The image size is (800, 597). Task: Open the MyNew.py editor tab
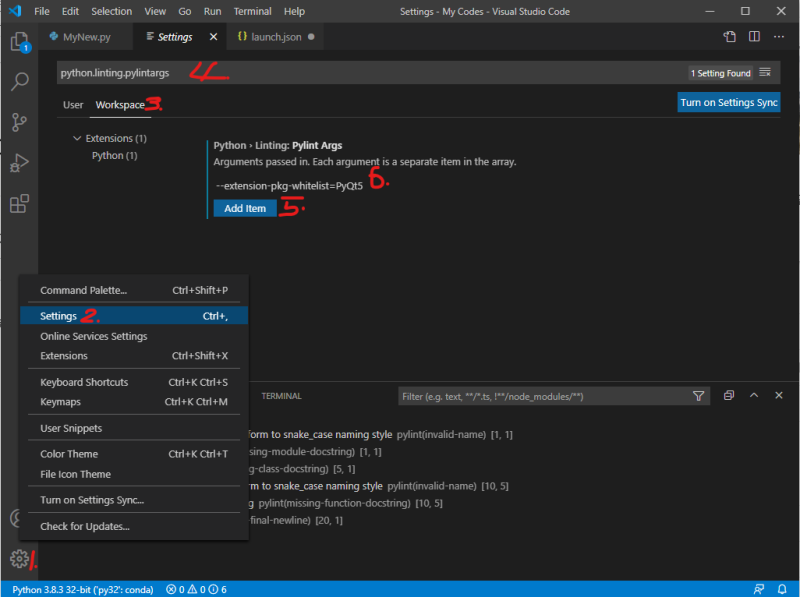pos(86,37)
